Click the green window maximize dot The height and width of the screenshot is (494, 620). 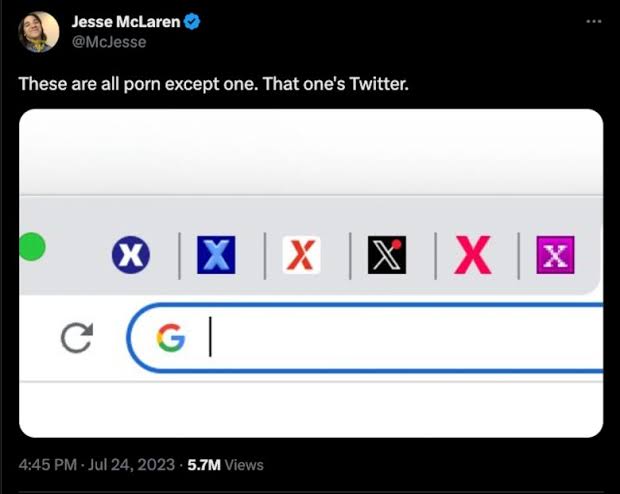31,246
